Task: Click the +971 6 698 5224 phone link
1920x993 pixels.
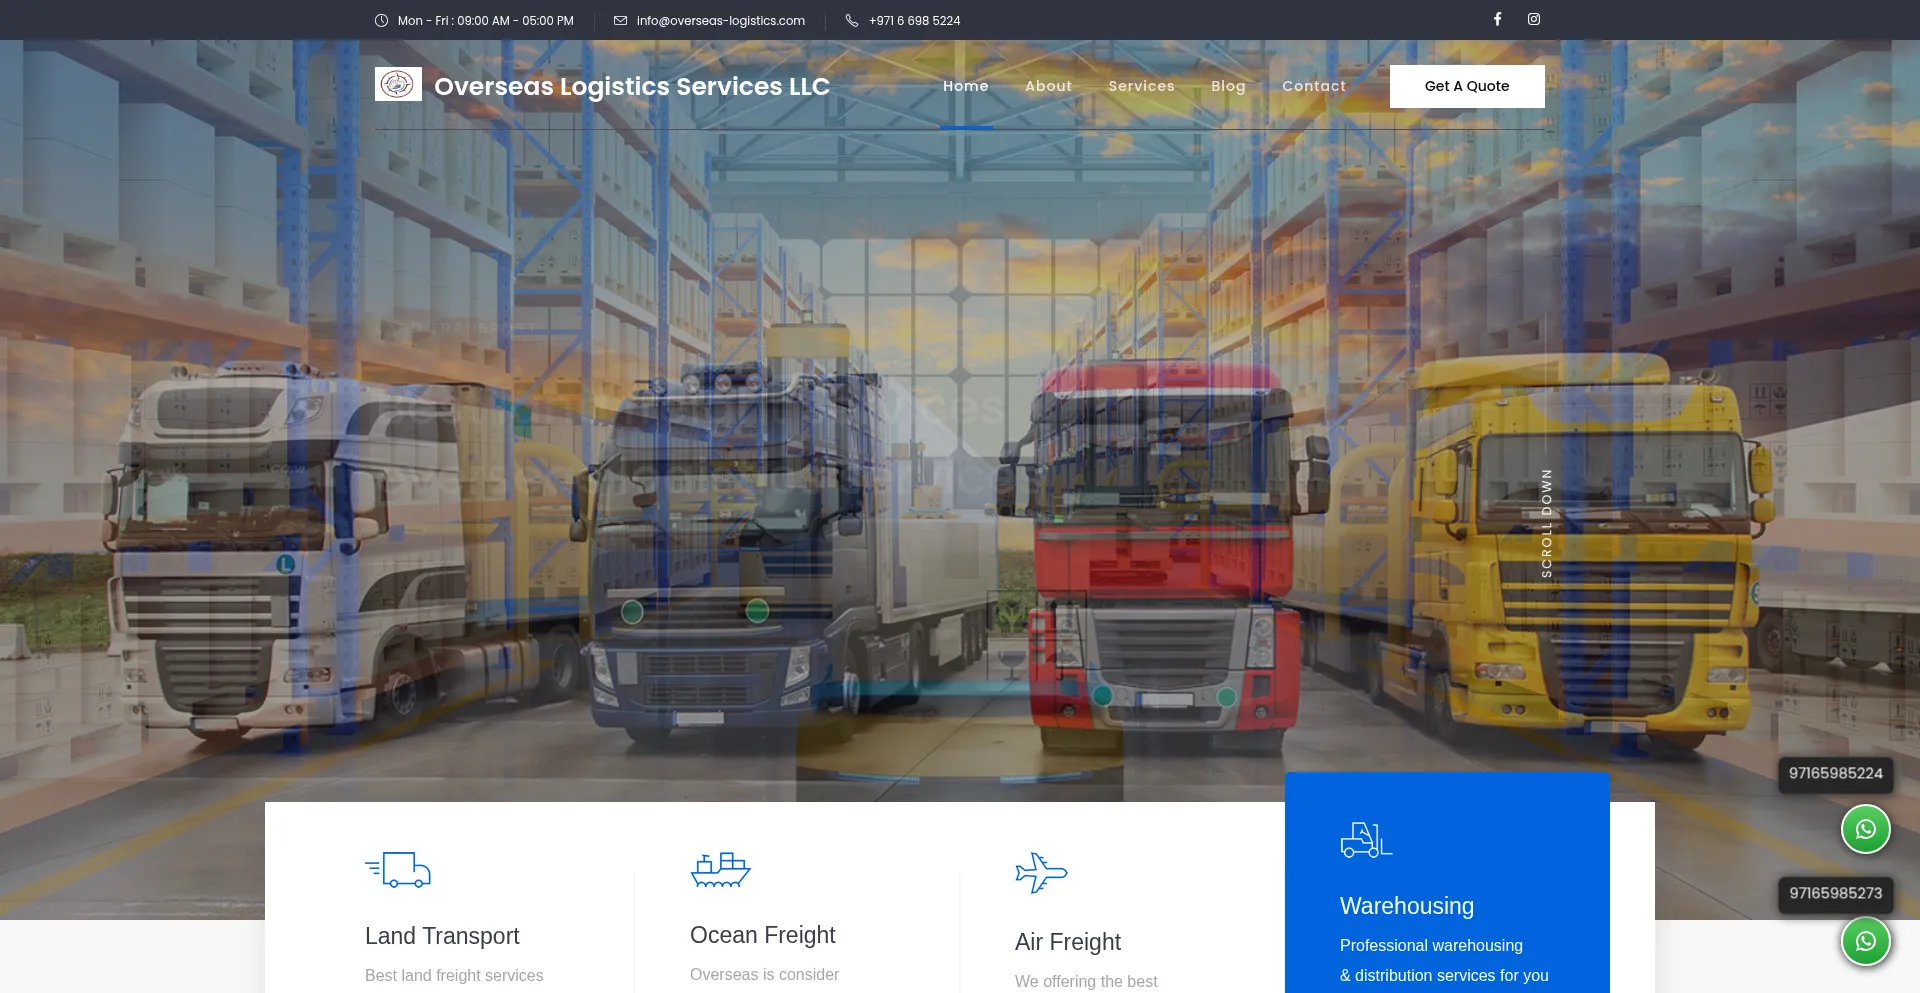Action: [x=914, y=21]
